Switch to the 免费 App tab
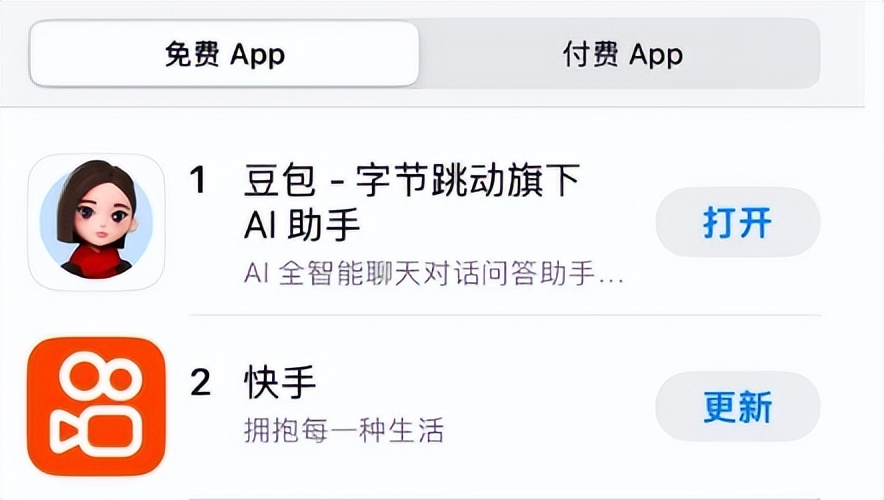The height and width of the screenshot is (500, 884). 224,53
